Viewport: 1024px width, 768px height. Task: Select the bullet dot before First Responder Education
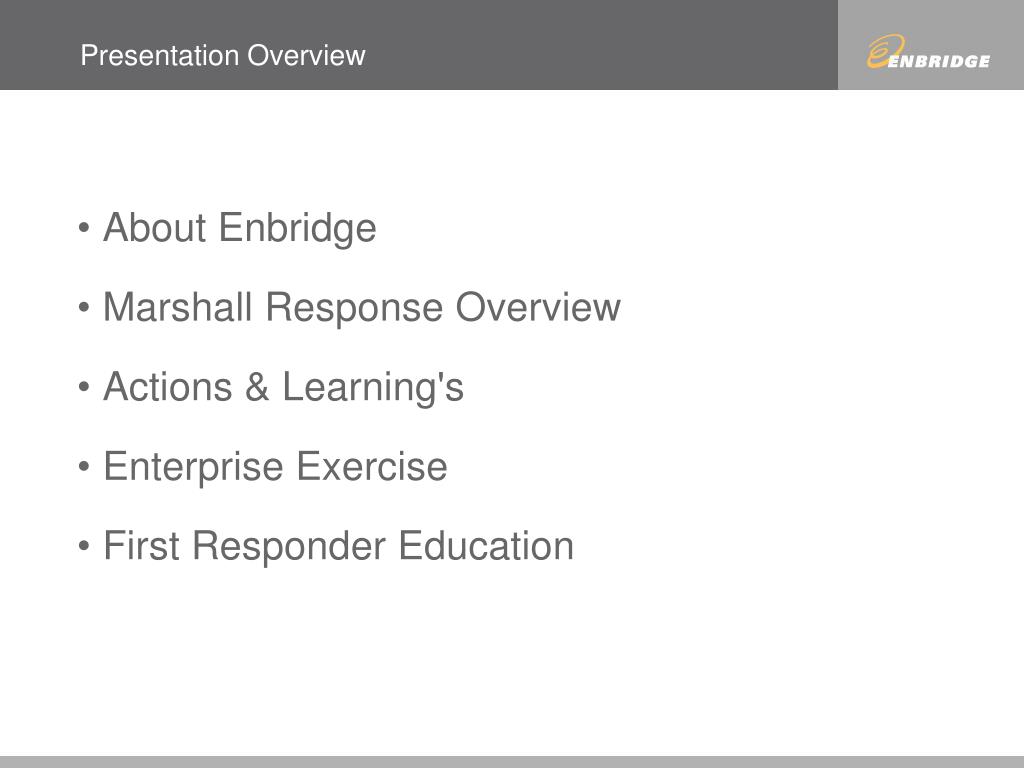click(84, 546)
